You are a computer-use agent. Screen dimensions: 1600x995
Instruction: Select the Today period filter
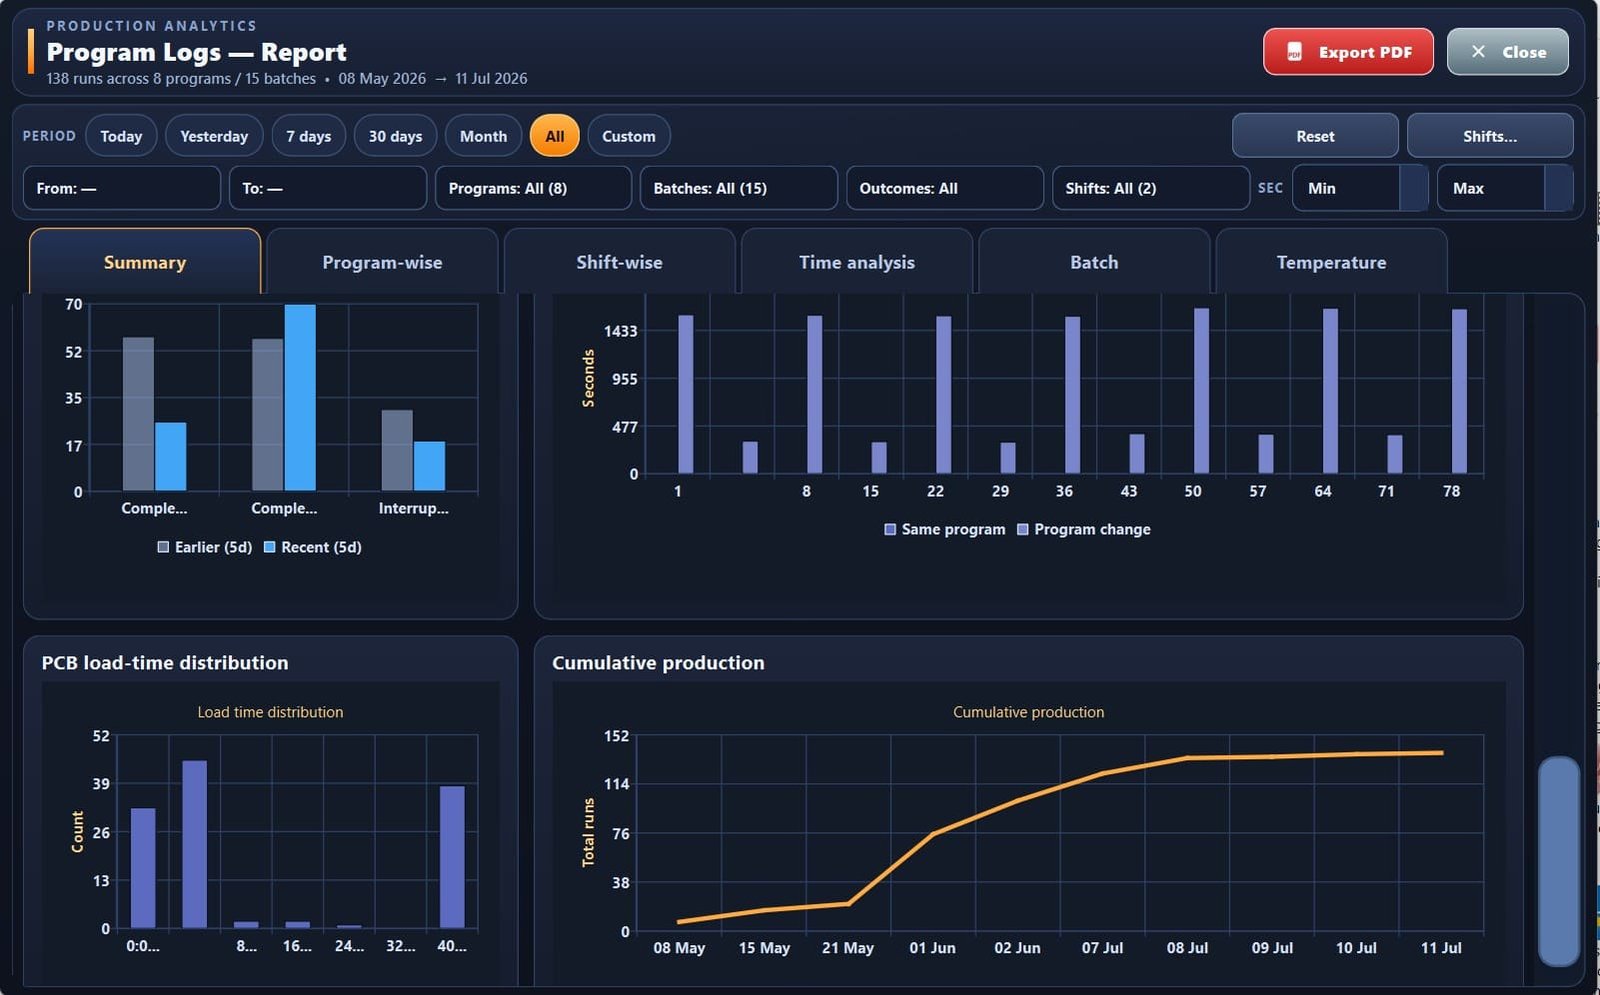pyautogui.click(x=121, y=136)
